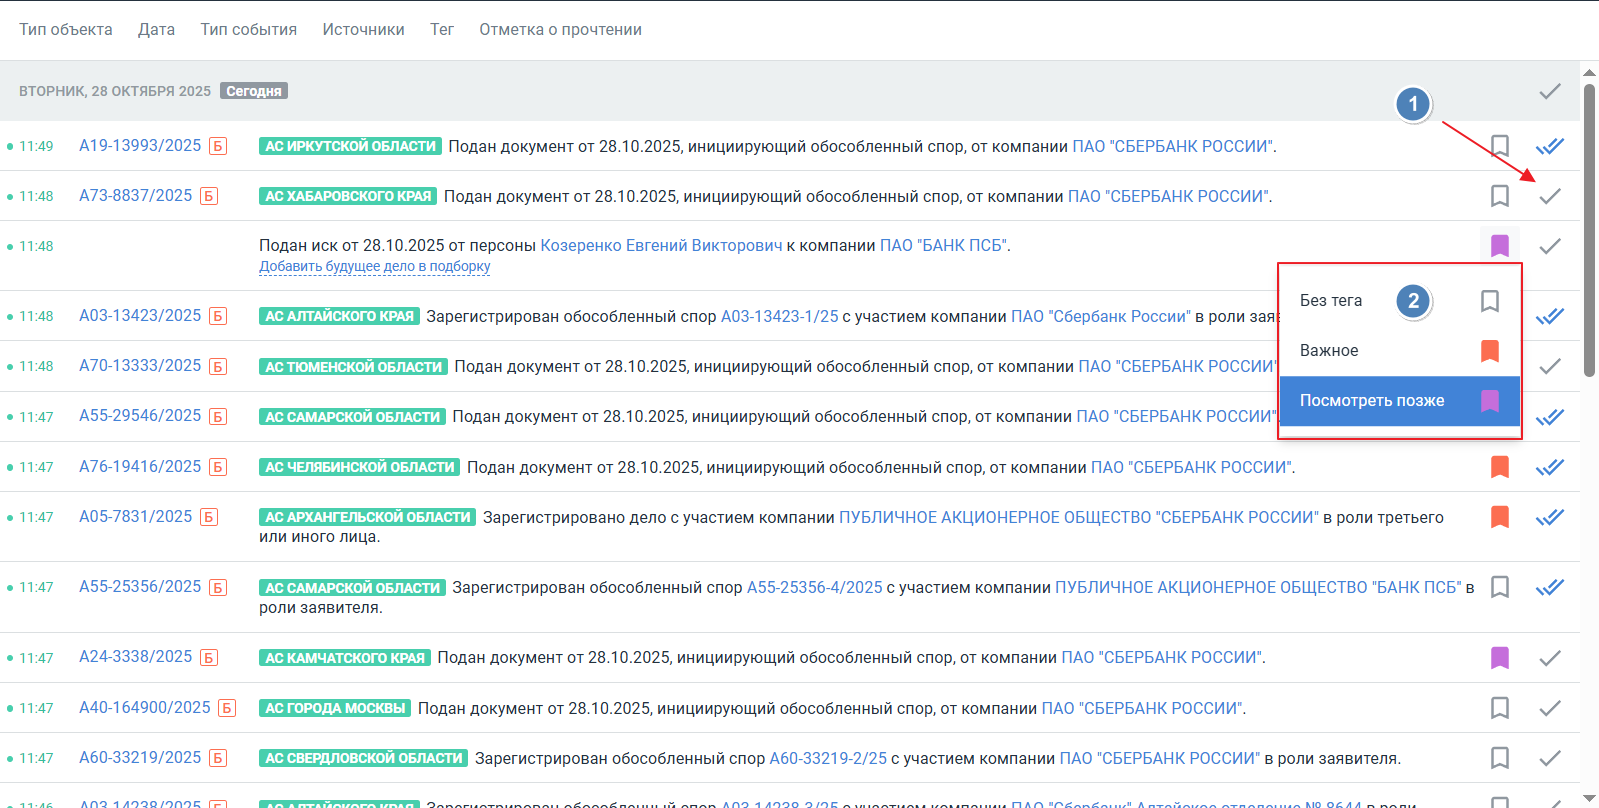Image resolution: width=1599 pixels, height=808 pixels.
Task: Click purple bookmark on Козеренко lawsuit row
Action: pos(1499,246)
